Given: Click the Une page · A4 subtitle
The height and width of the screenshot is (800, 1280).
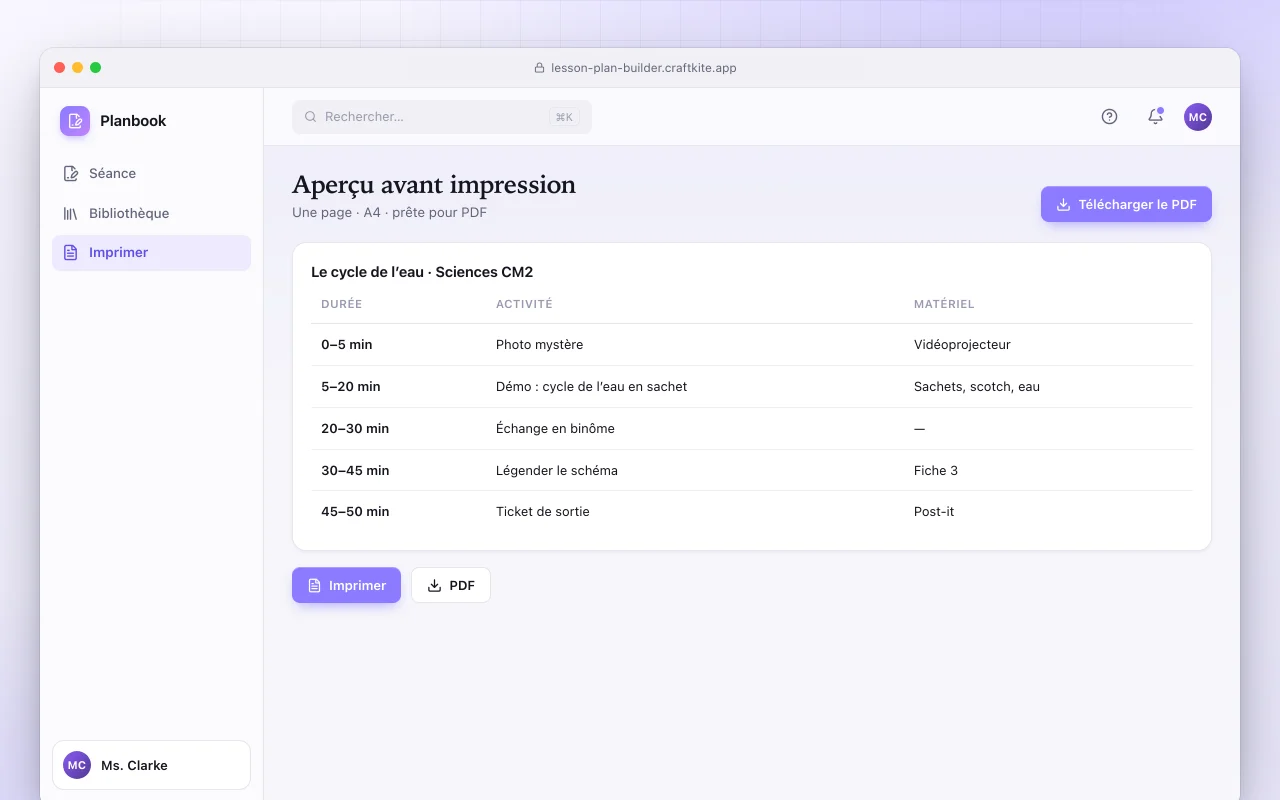Looking at the screenshot, I should click(x=389, y=213).
